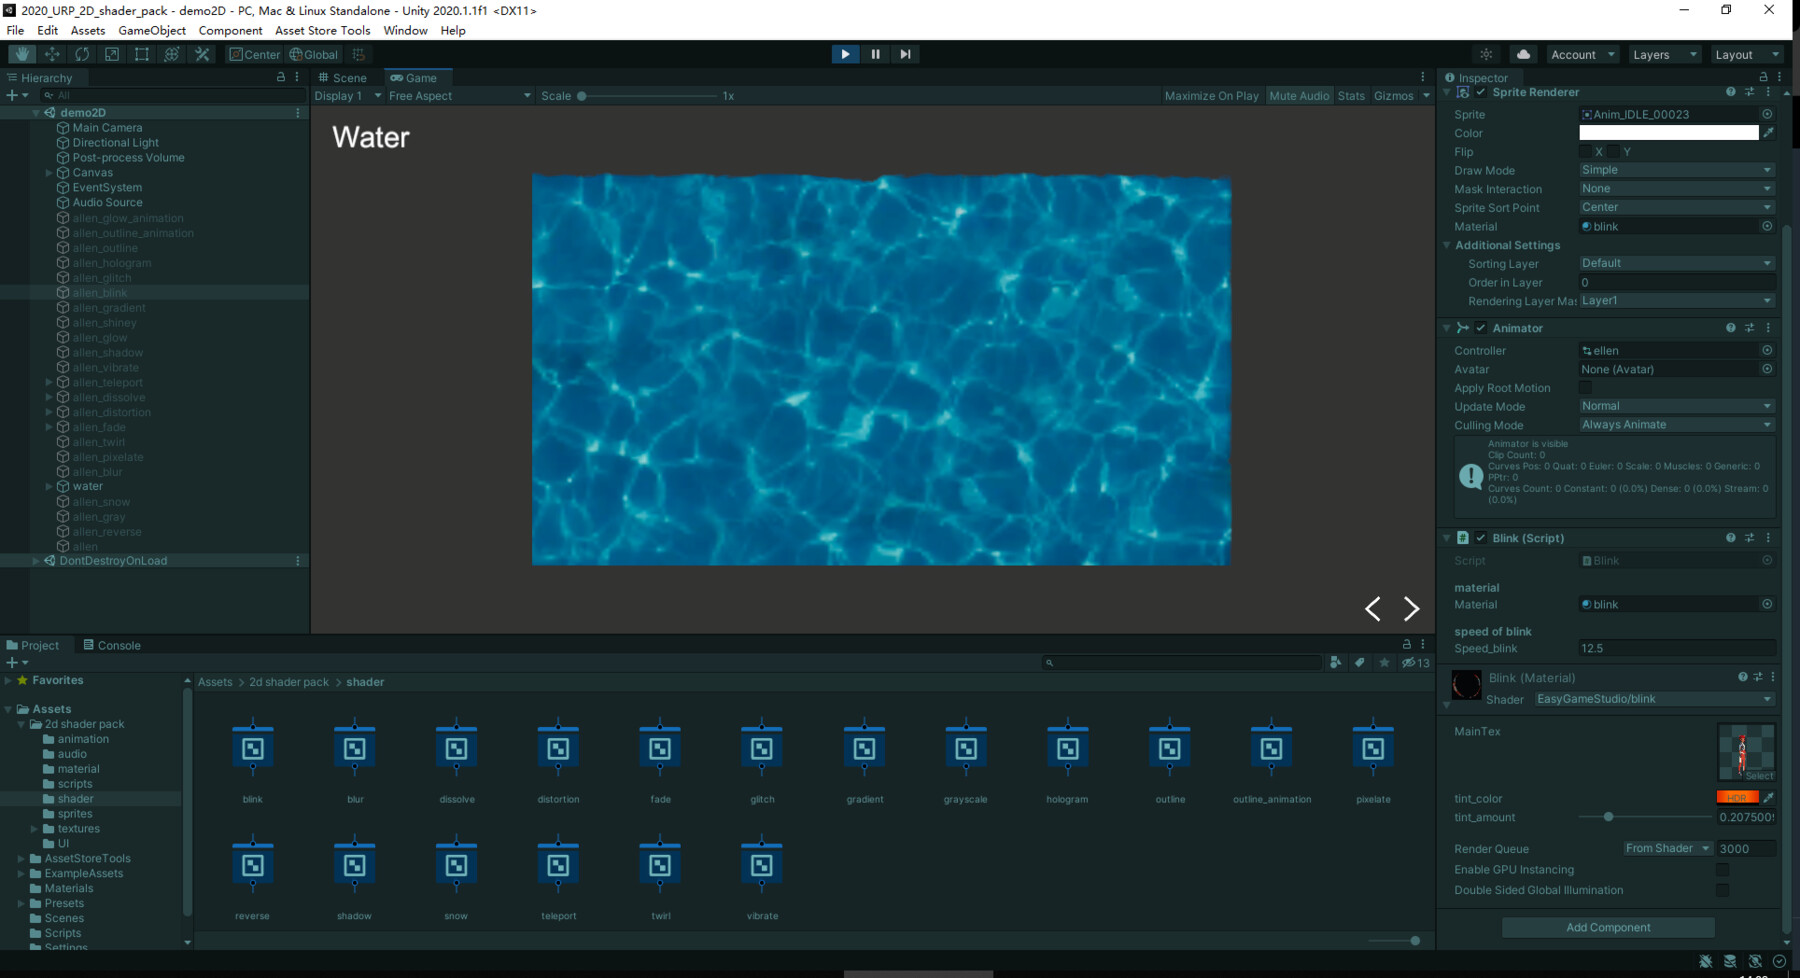The height and width of the screenshot is (978, 1800).
Task: Open the cloud services icon
Action: tap(1523, 54)
